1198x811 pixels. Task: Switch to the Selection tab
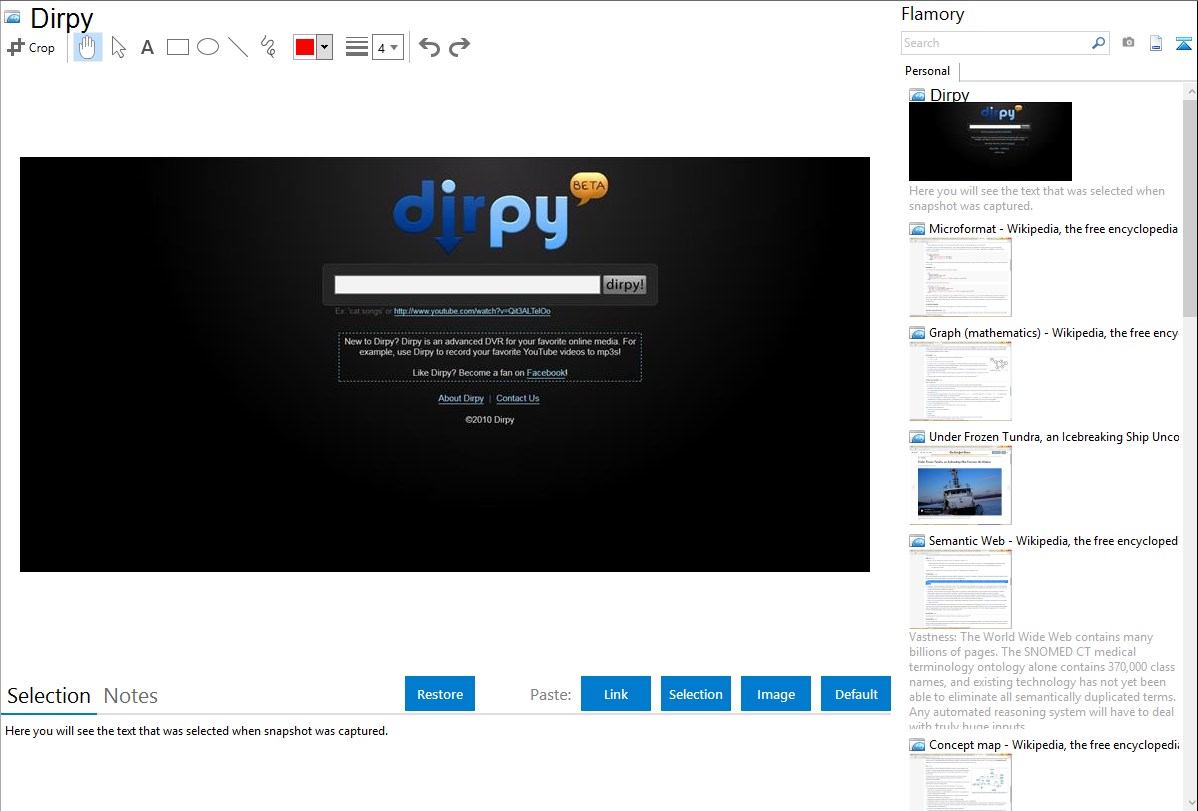(49, 696)
